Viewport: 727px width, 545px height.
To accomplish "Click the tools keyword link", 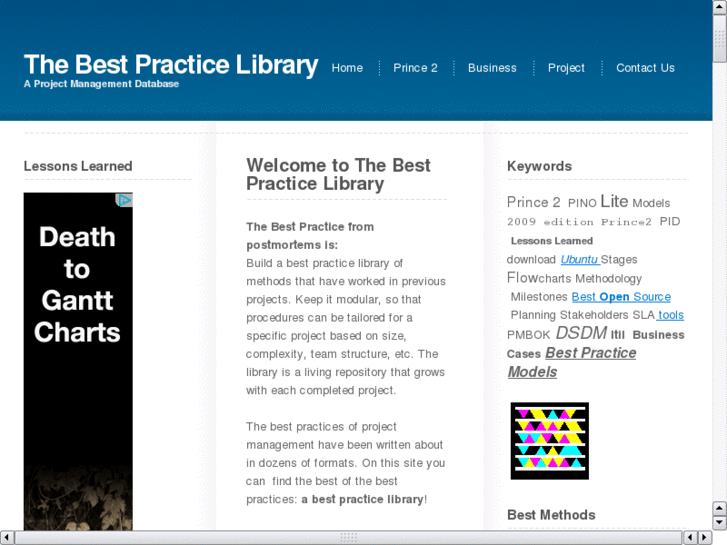I will 671,315.
